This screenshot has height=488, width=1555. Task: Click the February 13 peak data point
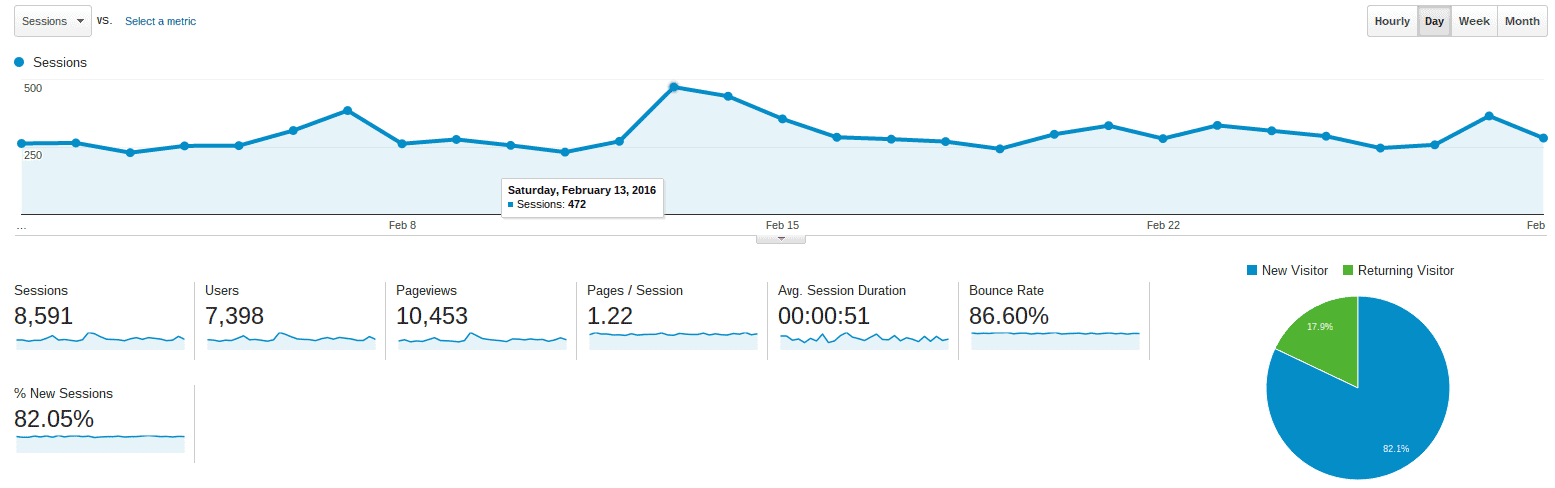coord(673,87)
